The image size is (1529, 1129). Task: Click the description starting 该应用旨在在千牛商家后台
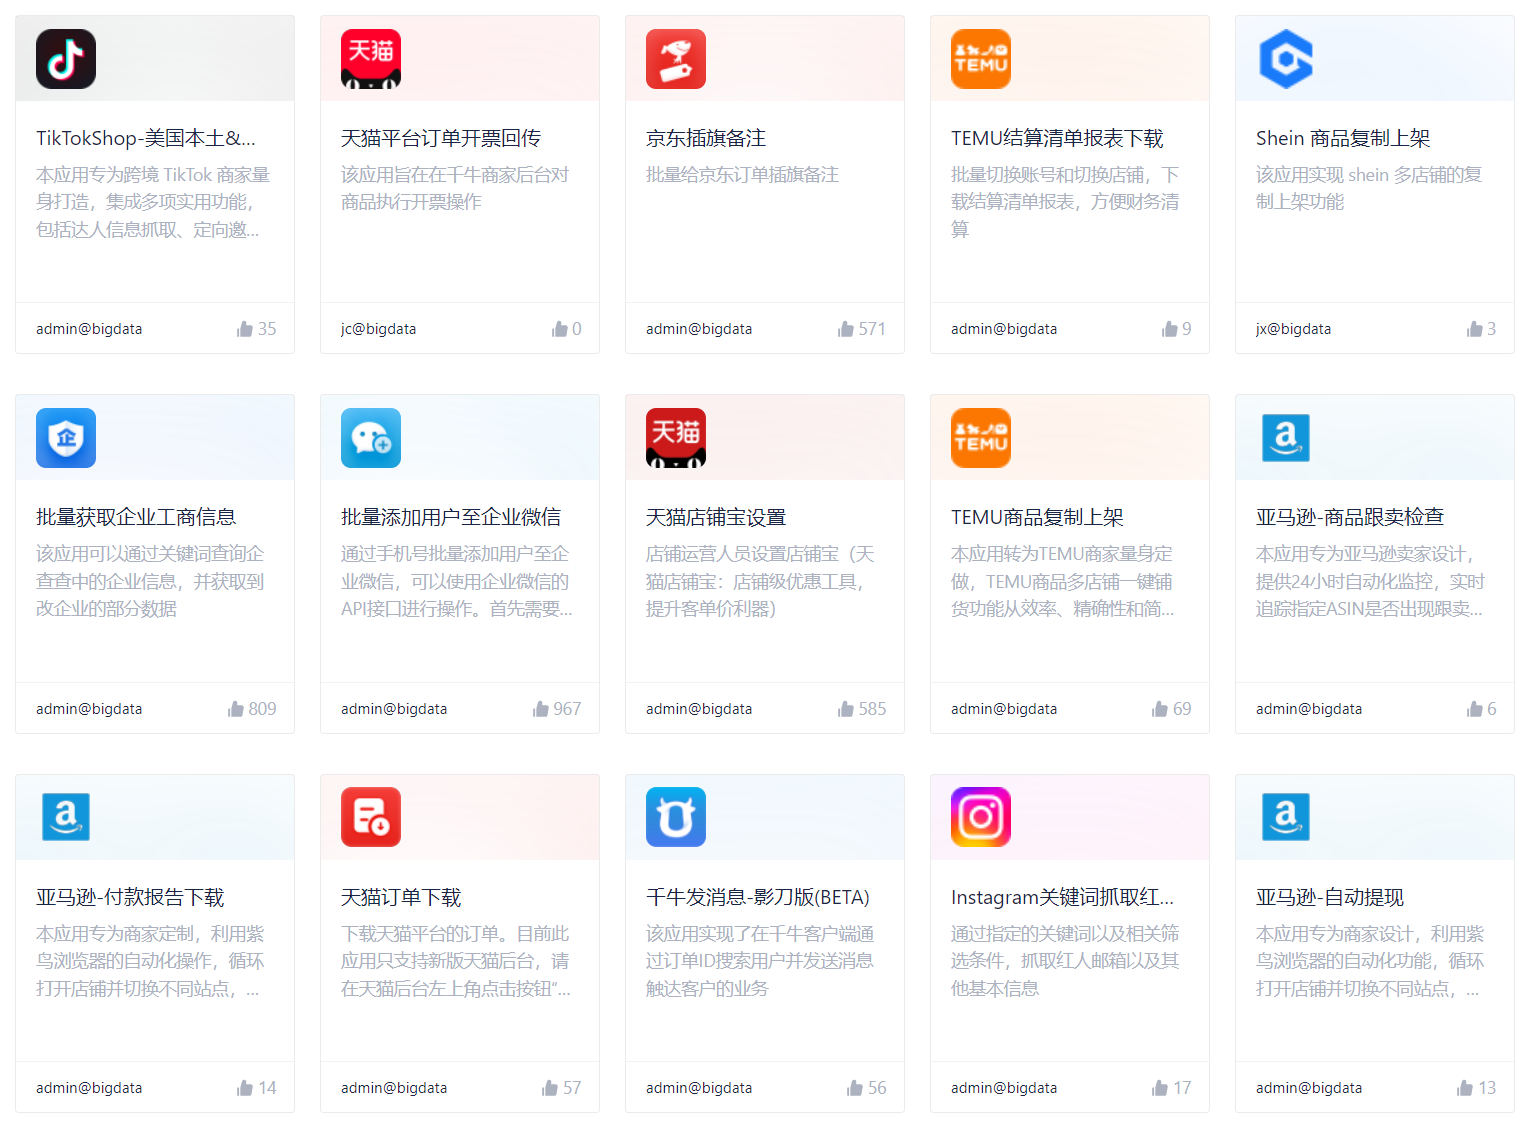click(455, 188)
